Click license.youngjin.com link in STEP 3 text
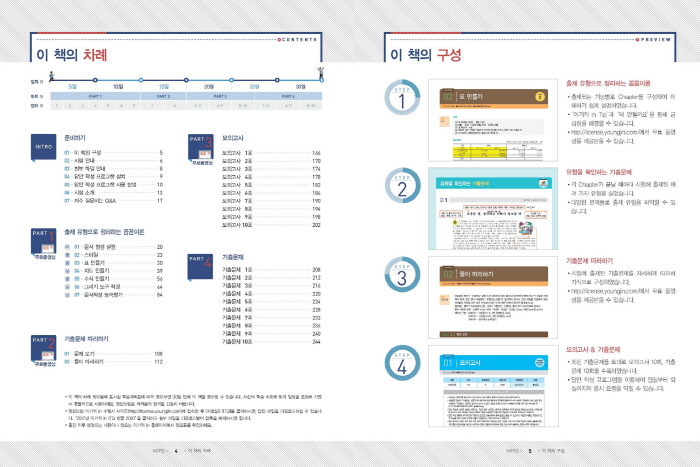 (605, 291)
